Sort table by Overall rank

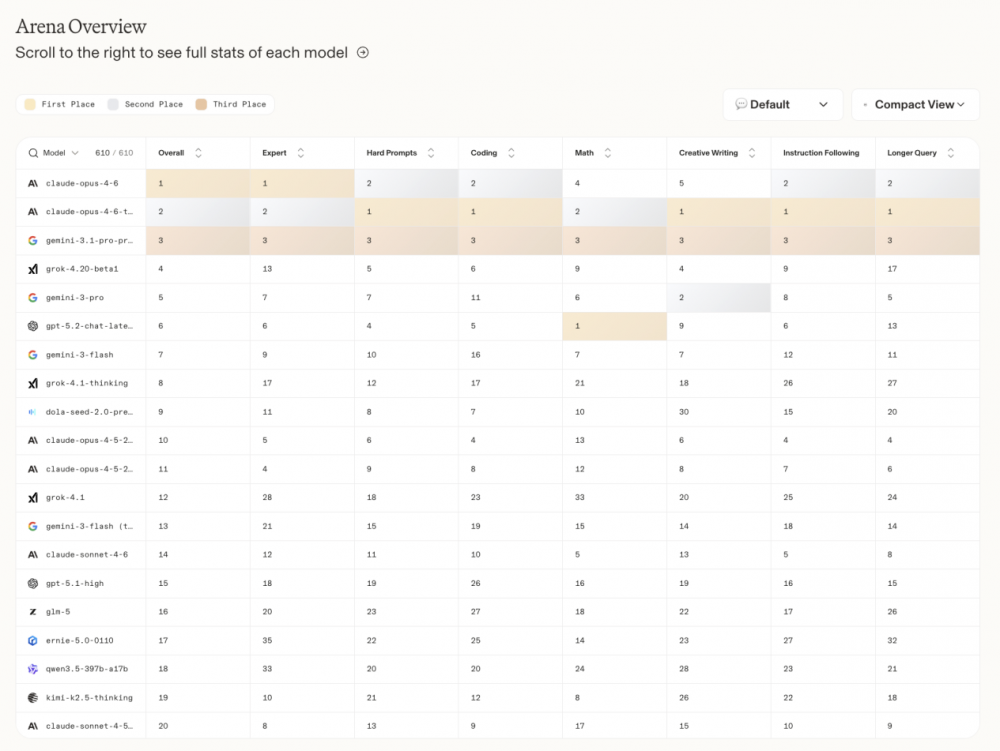click(198, 153)
